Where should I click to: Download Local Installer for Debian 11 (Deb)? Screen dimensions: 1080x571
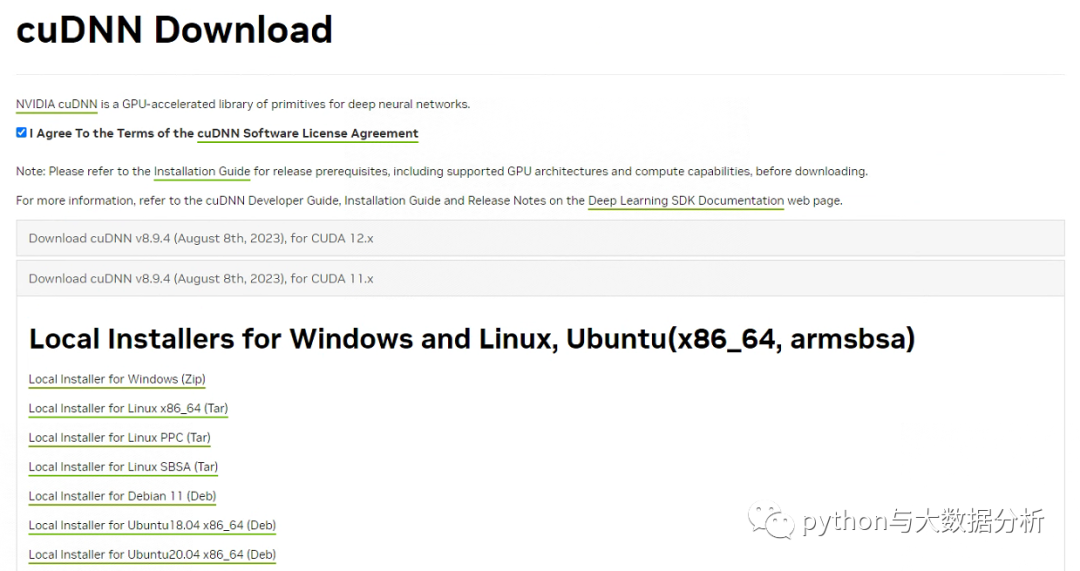tap(123, 496)
